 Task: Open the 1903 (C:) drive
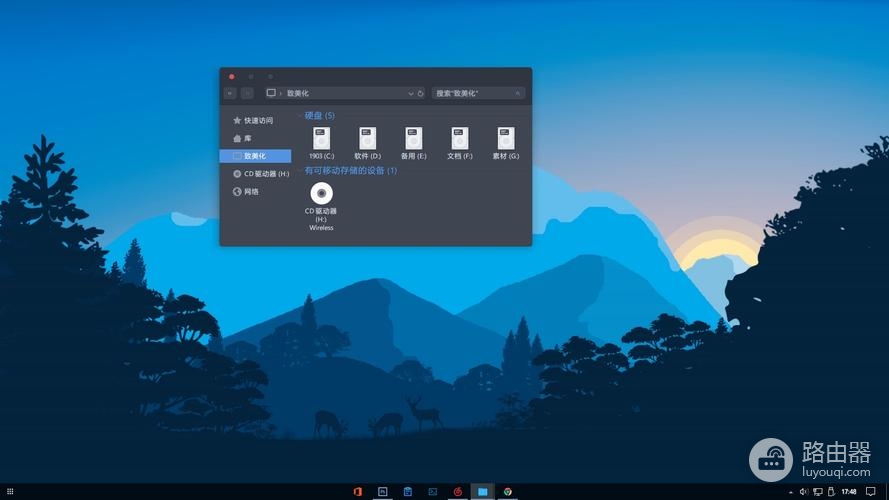tap(321, 140)
